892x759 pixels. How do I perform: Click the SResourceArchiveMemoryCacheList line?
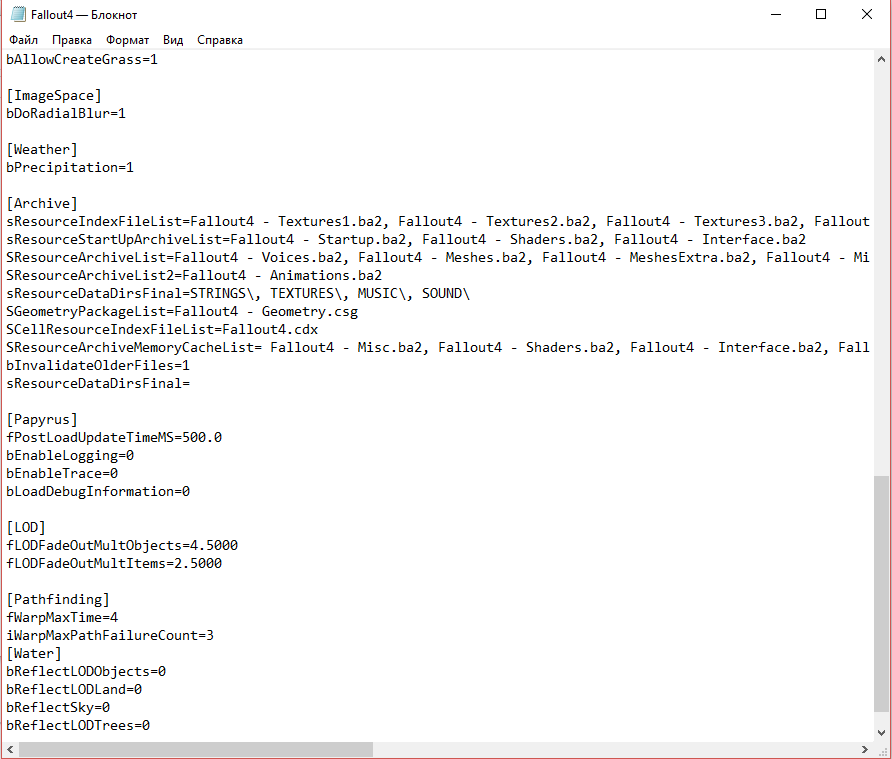tap(437, 348)
